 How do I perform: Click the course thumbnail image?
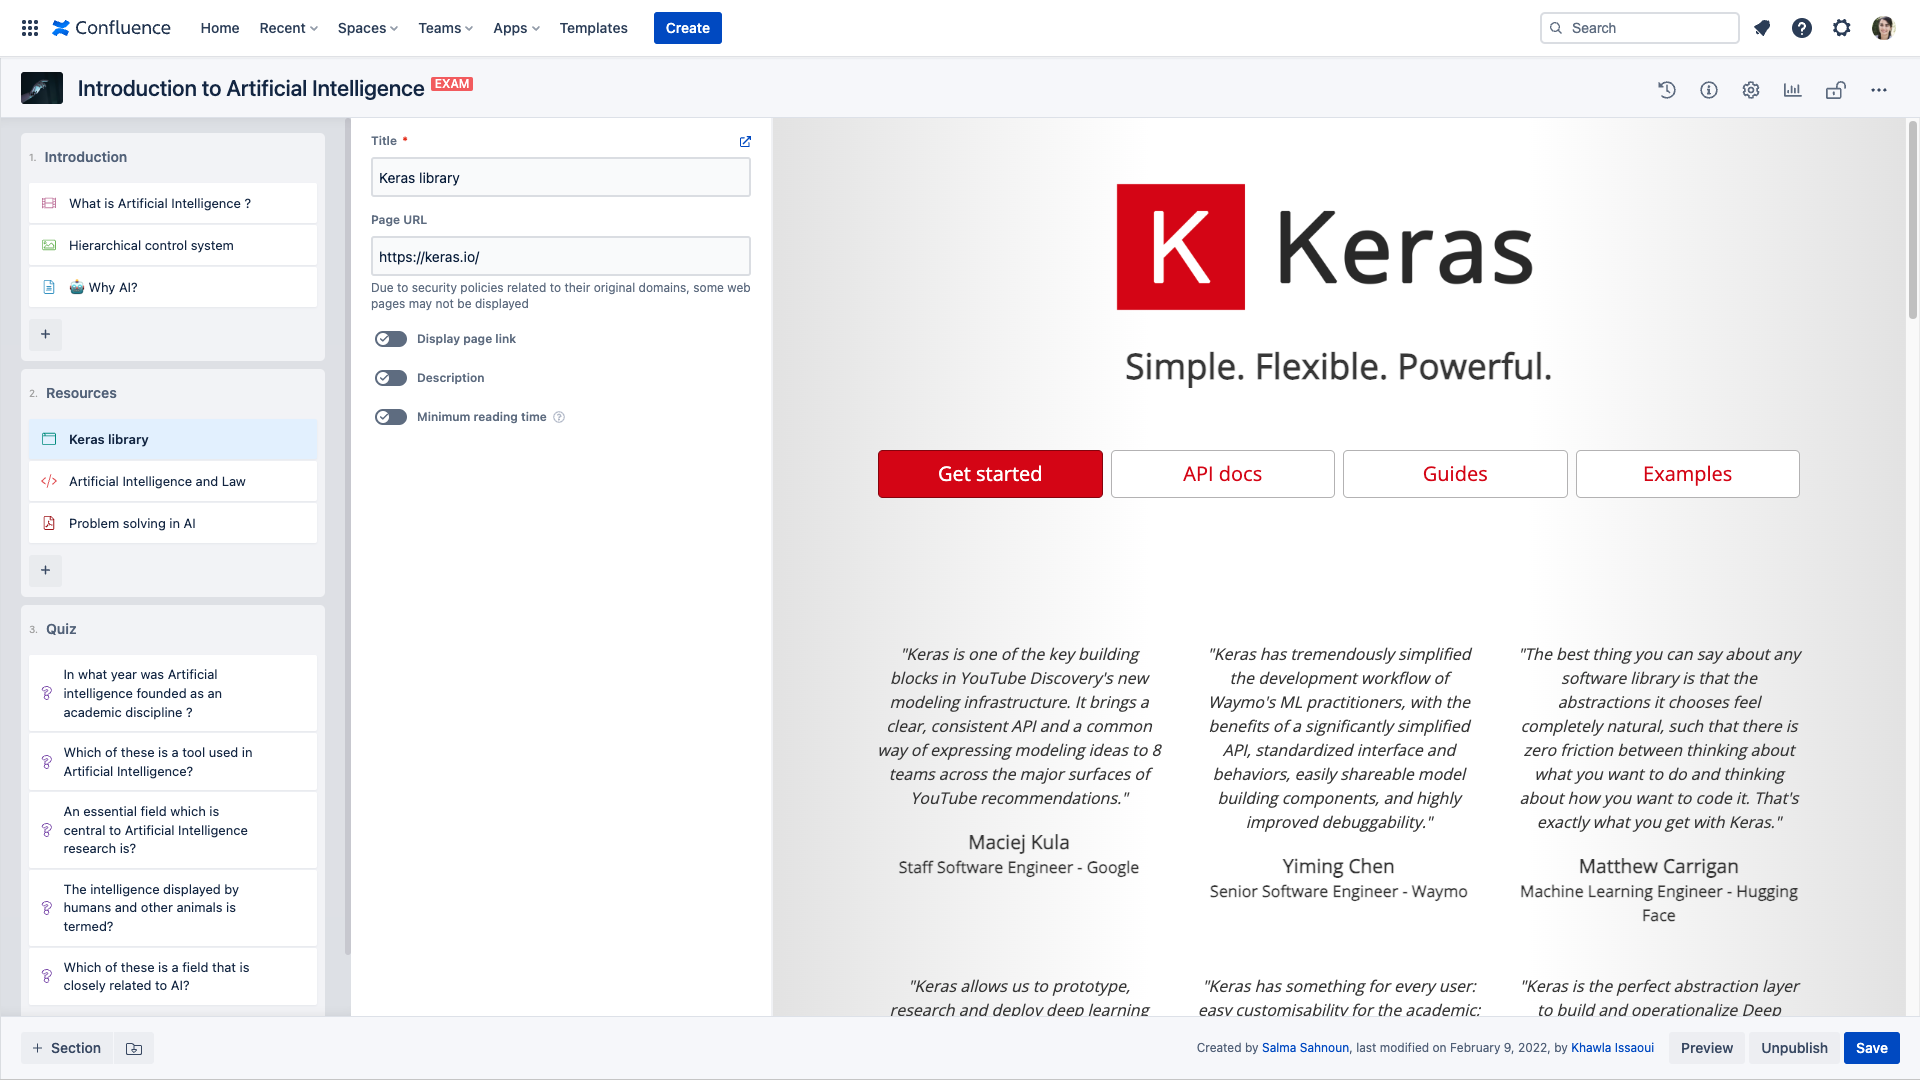point(42,88)
